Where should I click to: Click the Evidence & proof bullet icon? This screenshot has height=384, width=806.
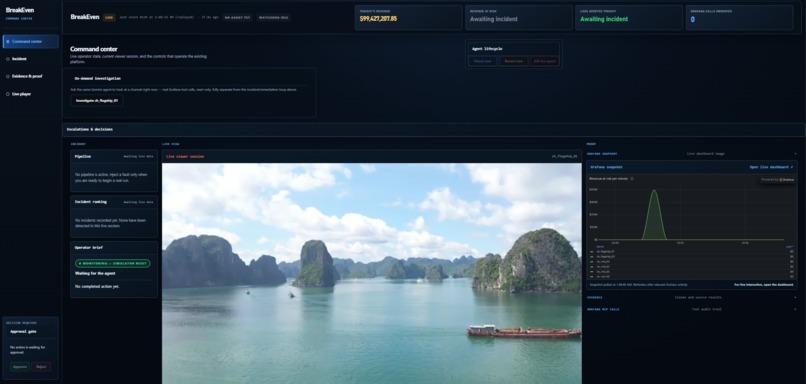8,76
